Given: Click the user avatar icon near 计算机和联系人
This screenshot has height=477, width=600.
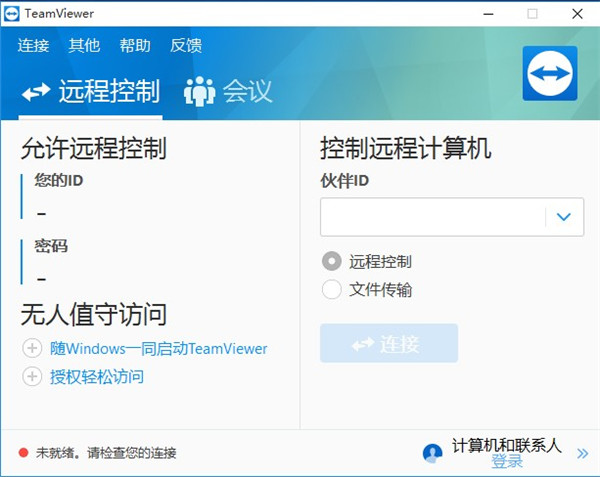Looking at the screenshot, I should click(x=432, y=453).
